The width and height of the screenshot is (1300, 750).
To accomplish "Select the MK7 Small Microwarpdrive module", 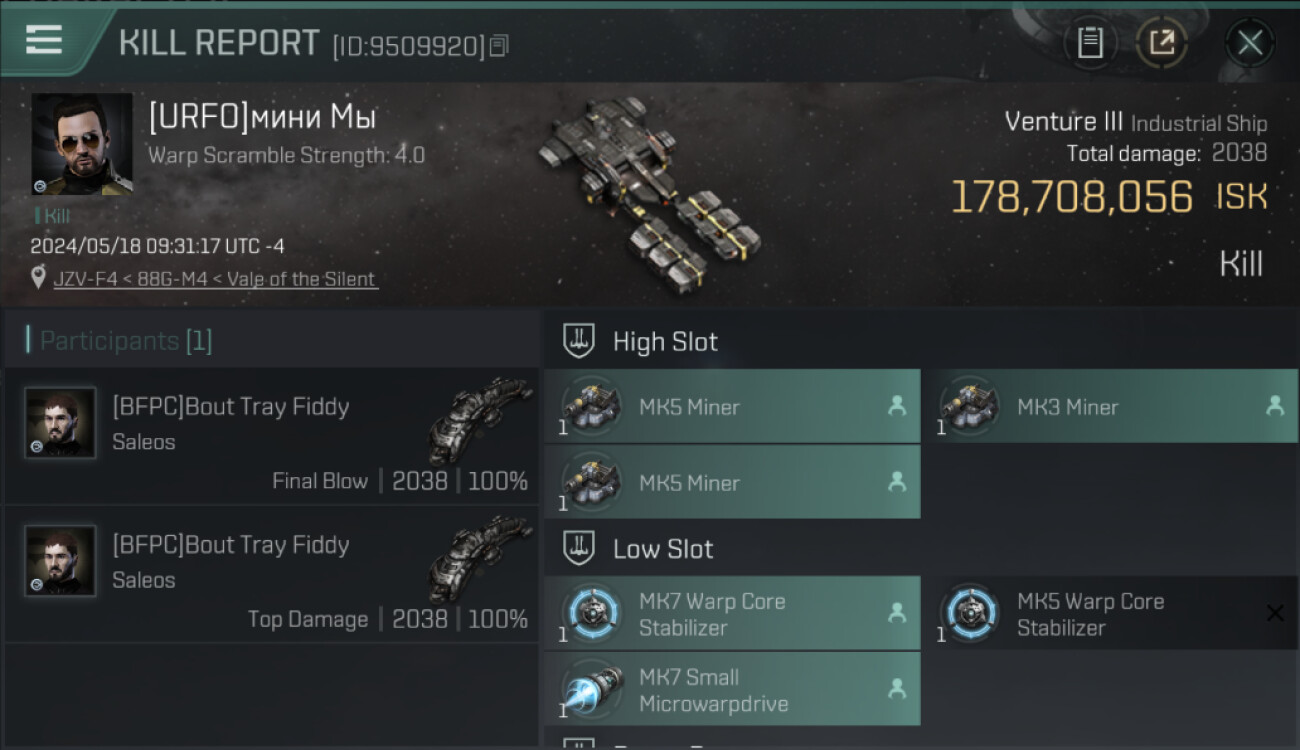I will (732, 689).
